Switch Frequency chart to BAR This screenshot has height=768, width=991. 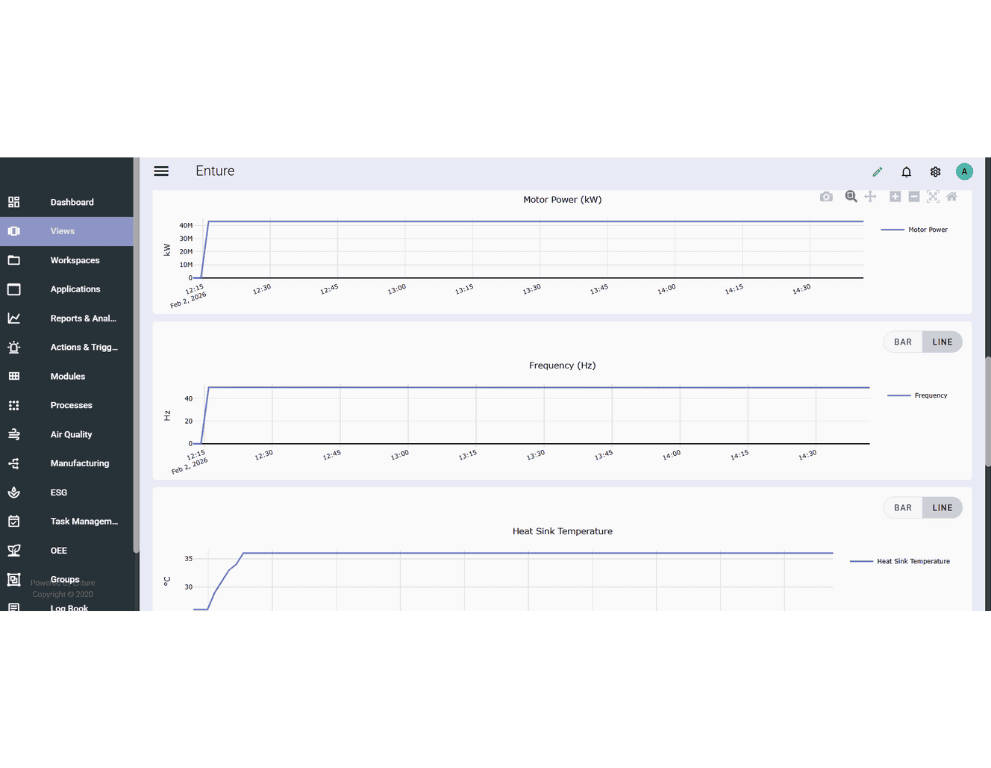(x=903, y=342)
